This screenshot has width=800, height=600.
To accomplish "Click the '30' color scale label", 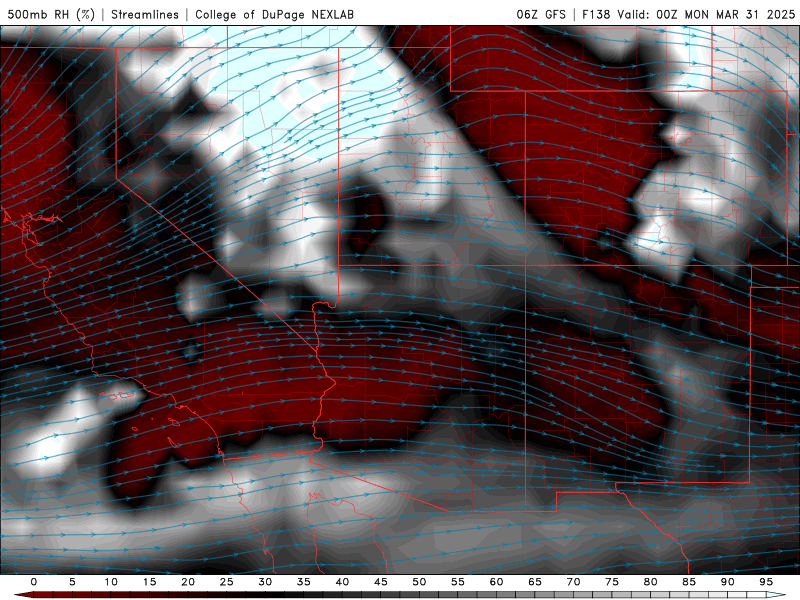I will point(265,582).
